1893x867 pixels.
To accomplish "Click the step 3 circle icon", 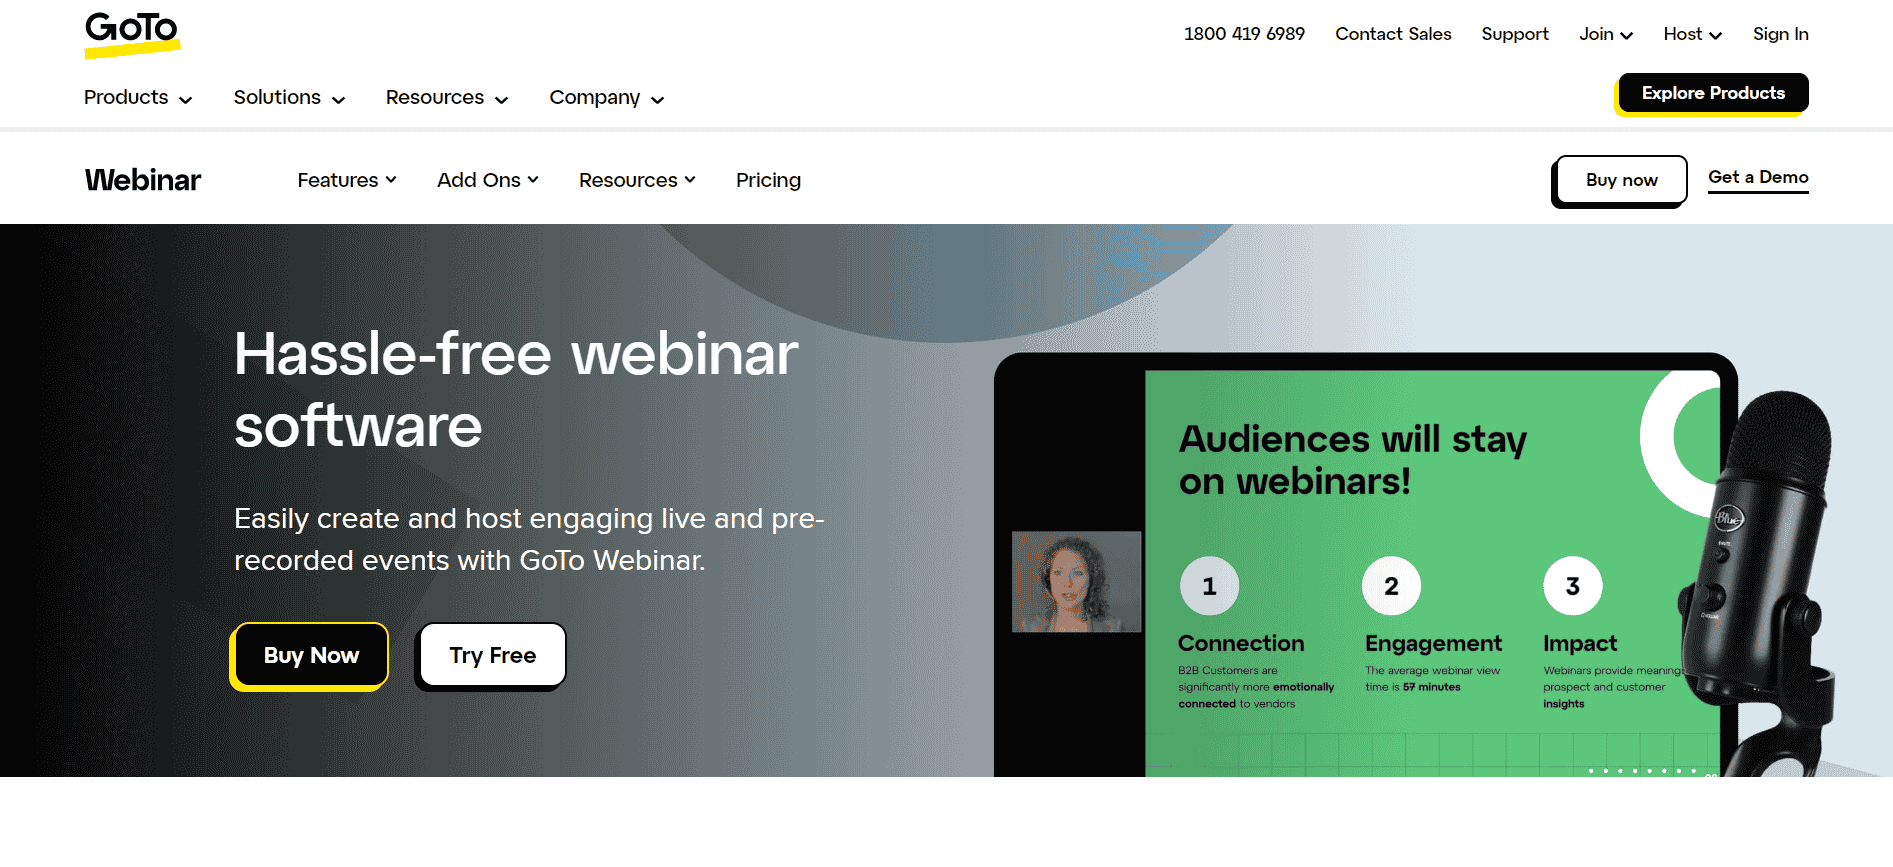I will [1573, 586].
